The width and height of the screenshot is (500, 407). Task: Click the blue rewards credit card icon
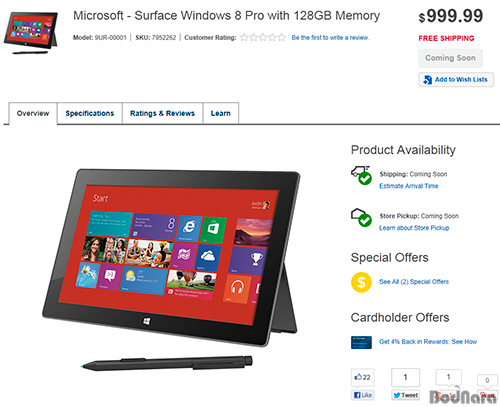[361, 342]
